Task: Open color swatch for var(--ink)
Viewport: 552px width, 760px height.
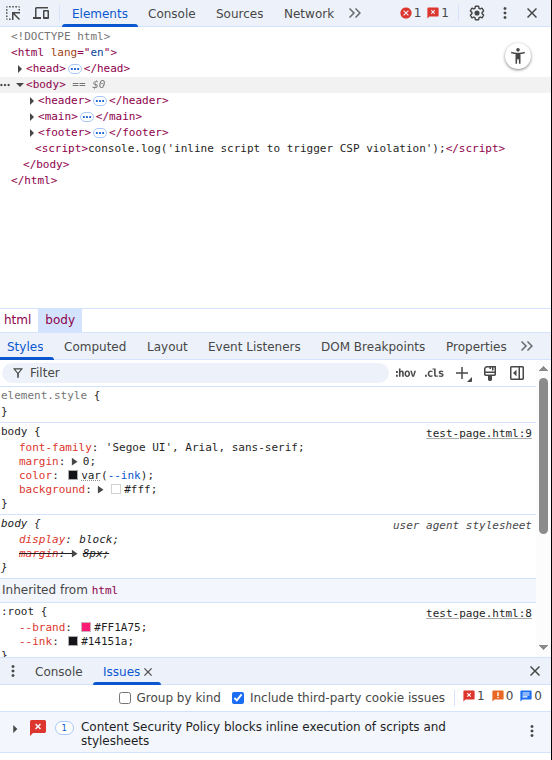Action: 73,475
